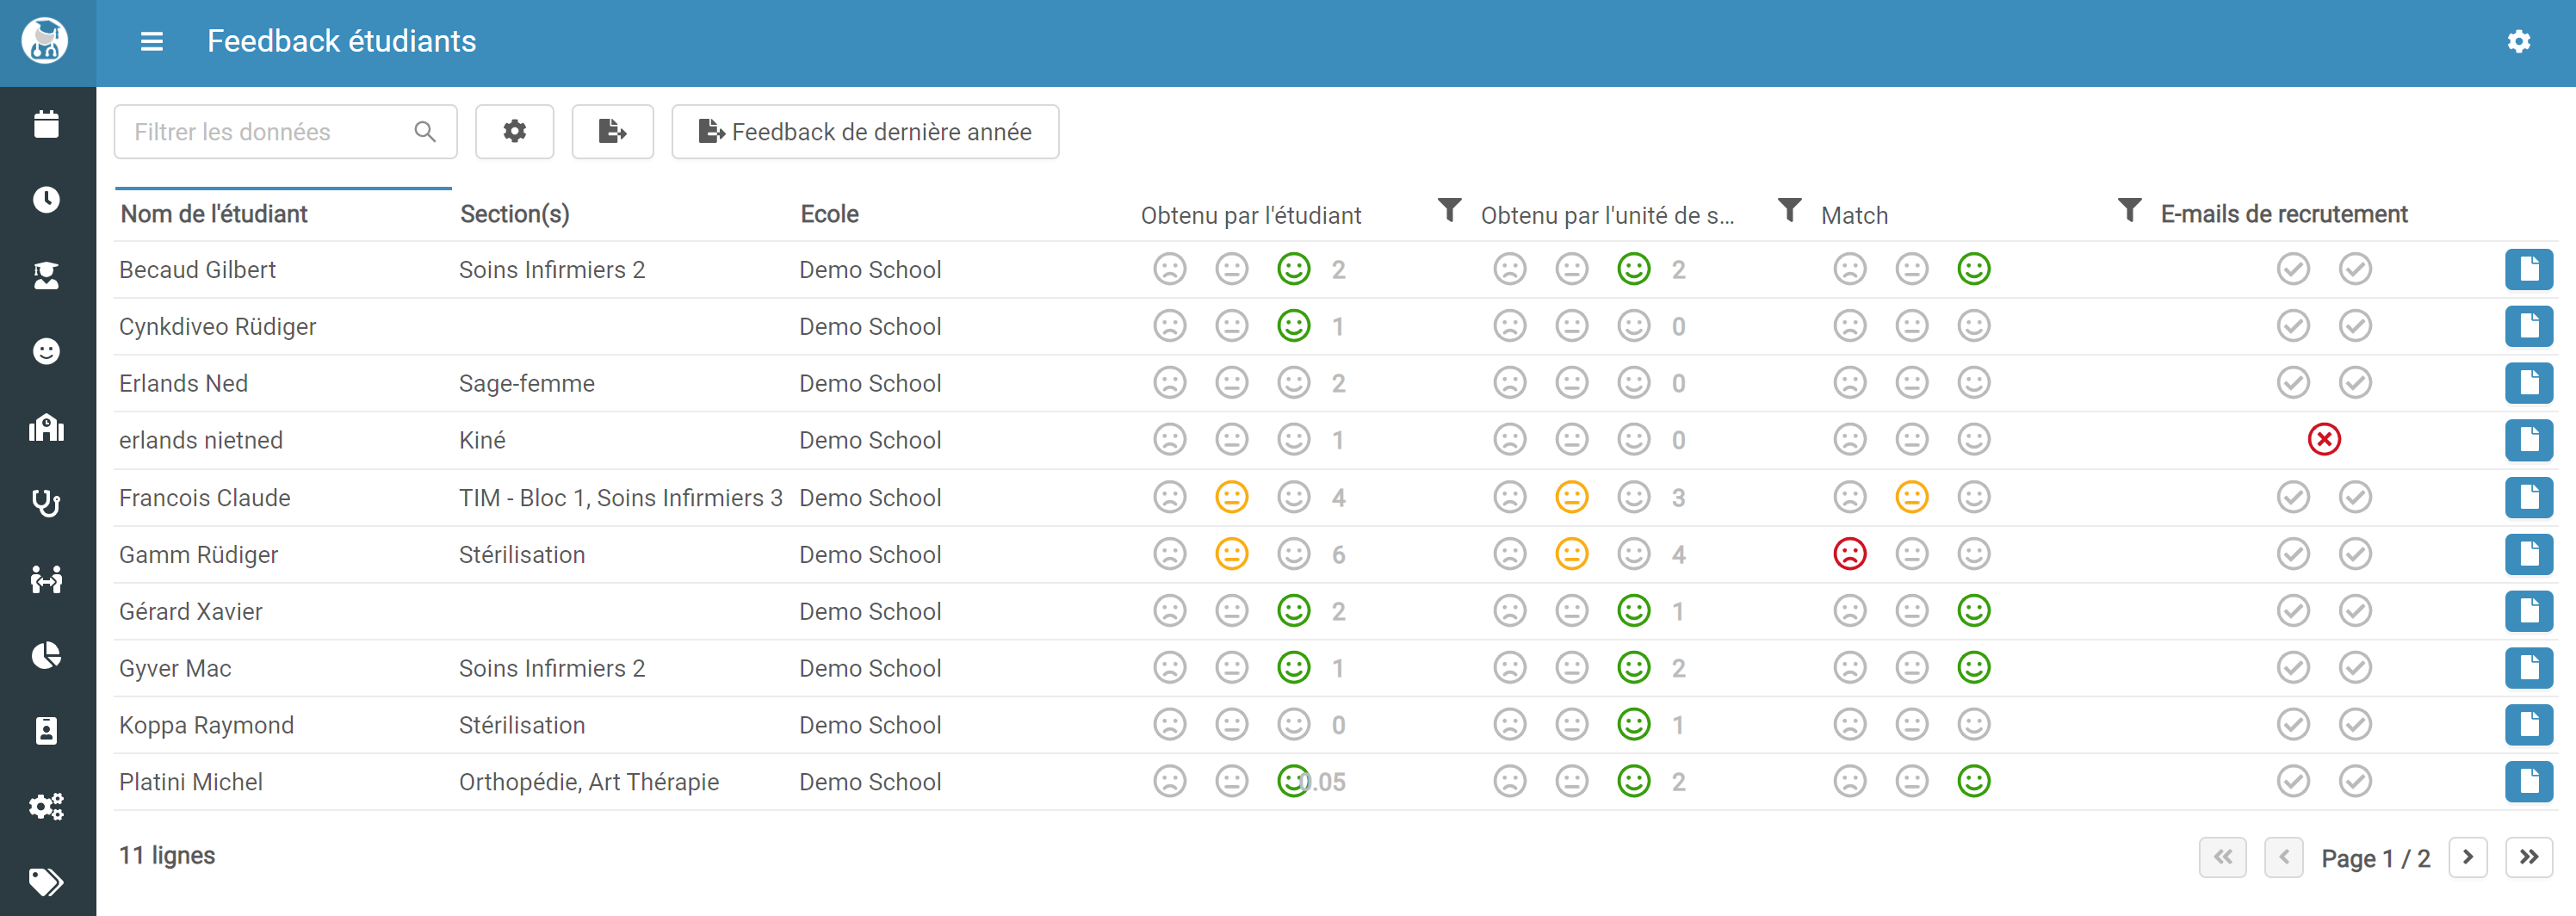Open the smiley feedback icon in sidebar
The width and height of the screenshot is (2576, 916).
(x=46, y=351)
